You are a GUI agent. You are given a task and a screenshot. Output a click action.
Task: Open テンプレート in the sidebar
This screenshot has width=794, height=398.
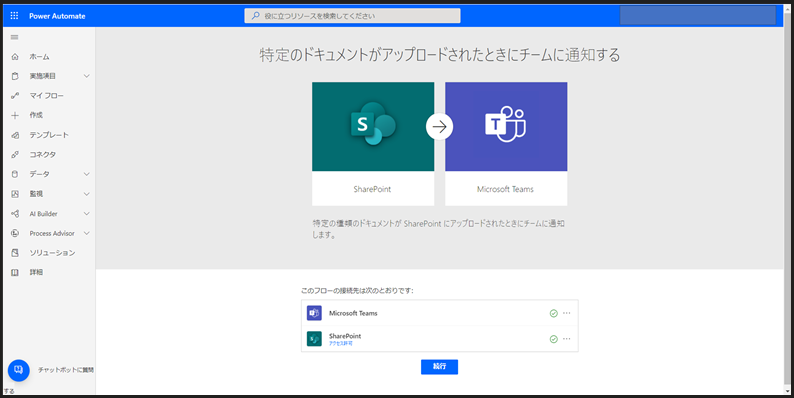(x=49, y=135)
